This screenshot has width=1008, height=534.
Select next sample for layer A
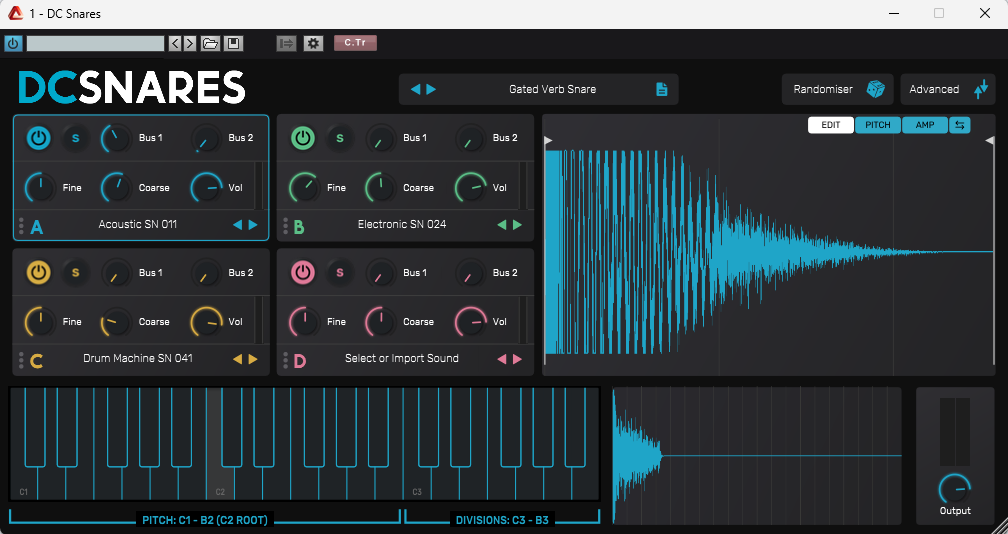(253, 225)
